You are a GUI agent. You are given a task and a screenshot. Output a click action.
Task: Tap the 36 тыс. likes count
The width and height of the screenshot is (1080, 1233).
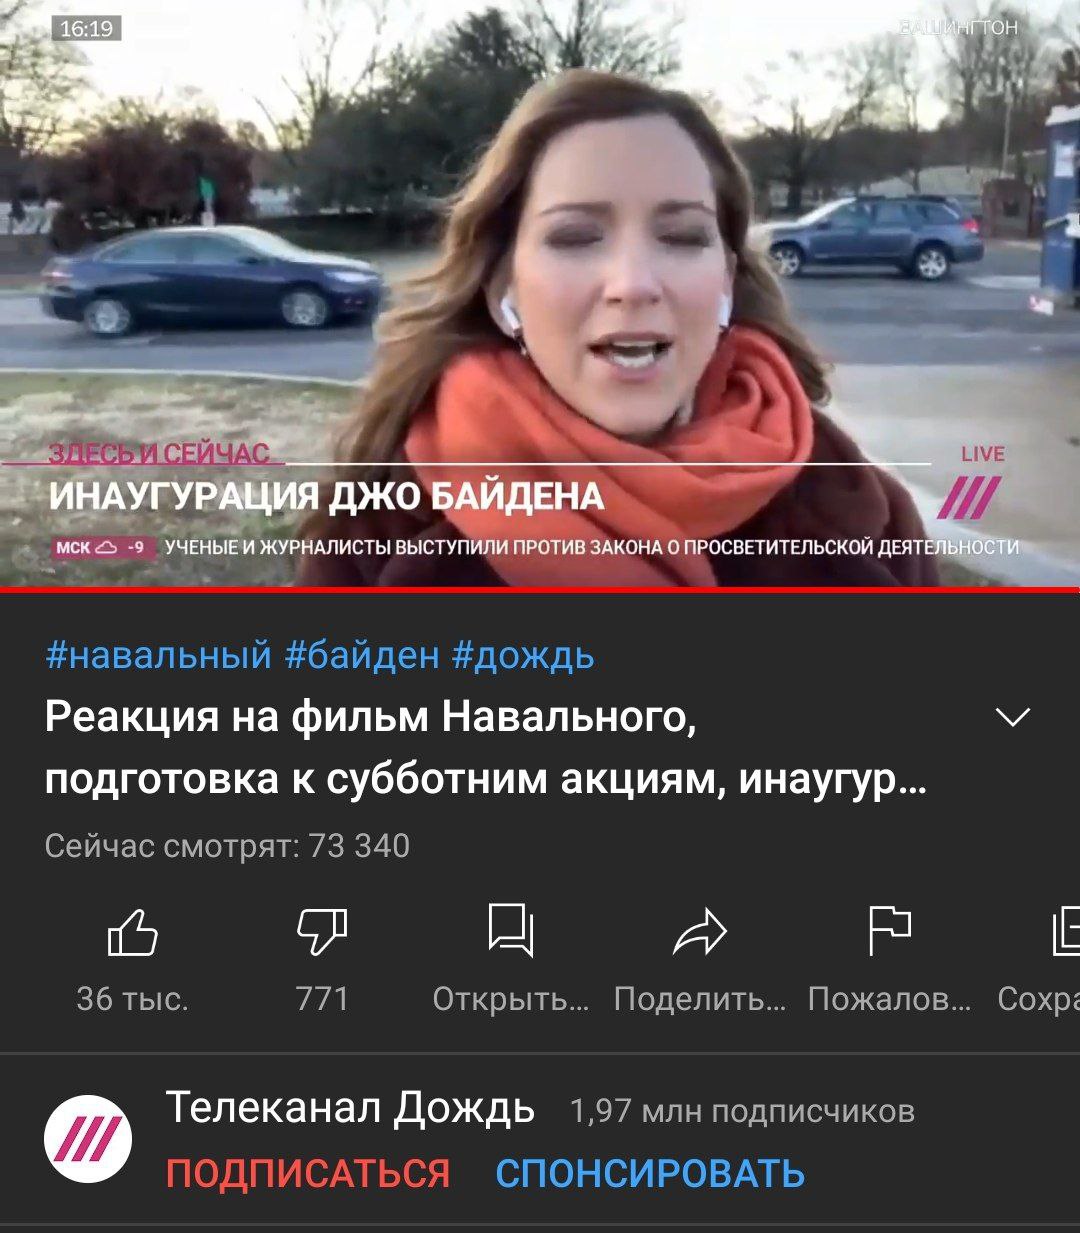click(132, 998)
